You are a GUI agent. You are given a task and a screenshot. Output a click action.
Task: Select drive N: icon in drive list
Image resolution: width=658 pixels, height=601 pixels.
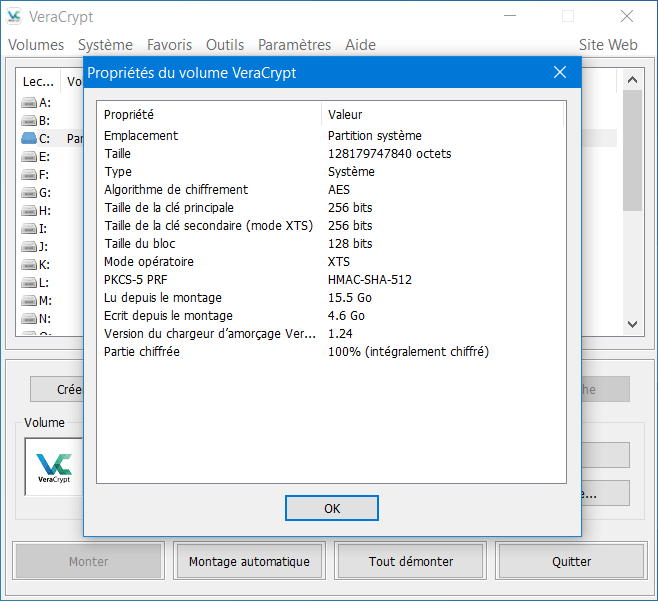29,319
